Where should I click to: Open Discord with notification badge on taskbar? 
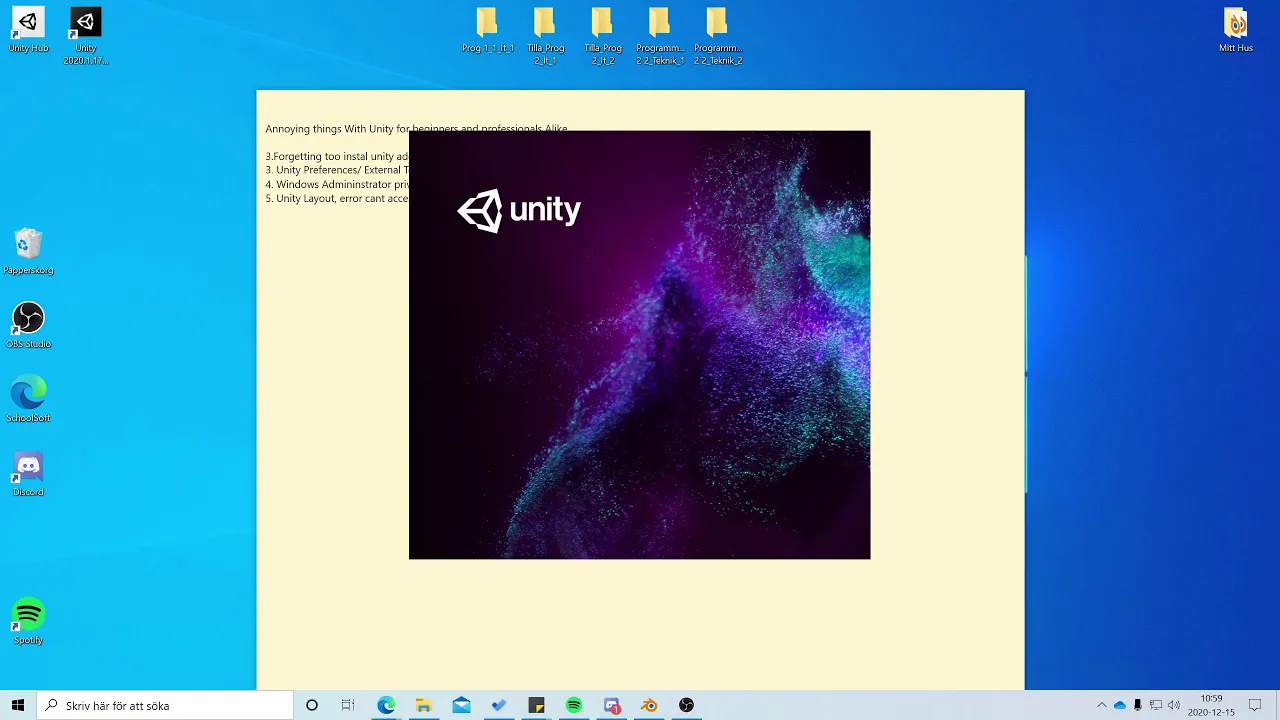coord(612,705)
